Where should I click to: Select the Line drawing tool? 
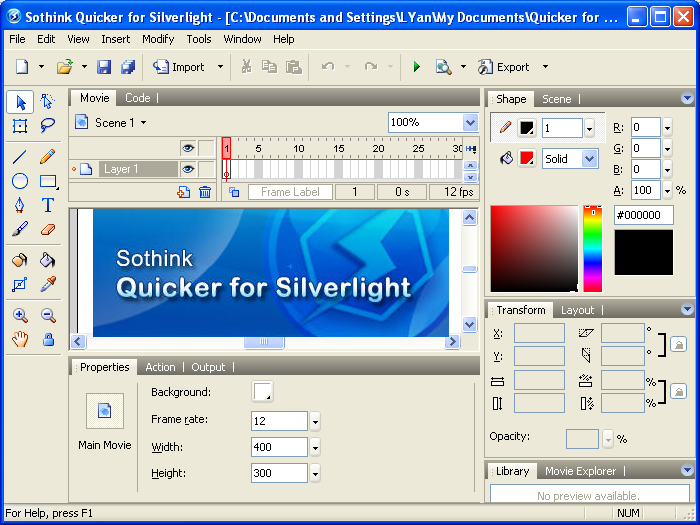(x=20, y=157)
